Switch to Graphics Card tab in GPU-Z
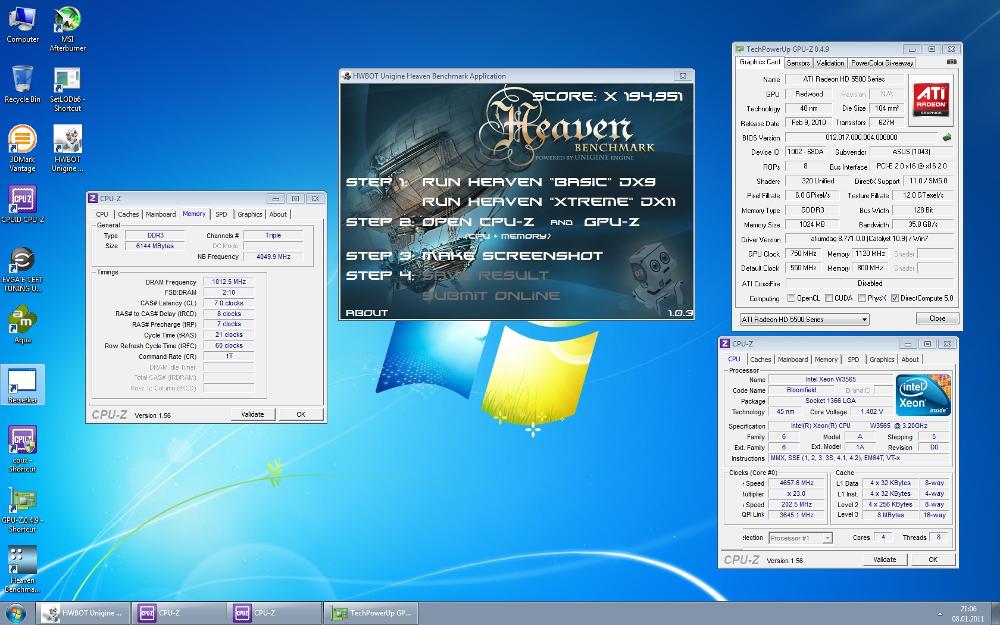This screenshot has height=625, width=1000. click(760, 62)
